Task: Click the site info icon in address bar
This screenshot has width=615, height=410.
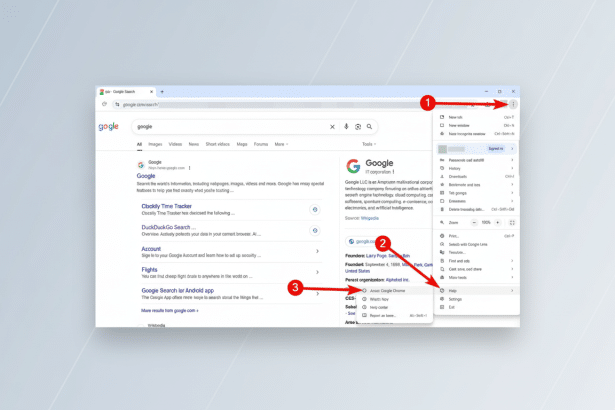Action: coord(117,104)
